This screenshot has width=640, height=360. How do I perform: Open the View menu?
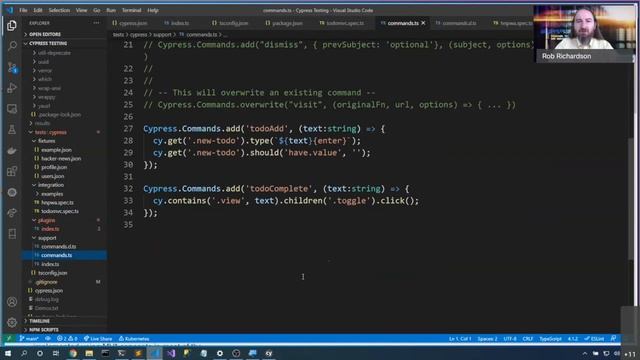[x=81, y=10]
